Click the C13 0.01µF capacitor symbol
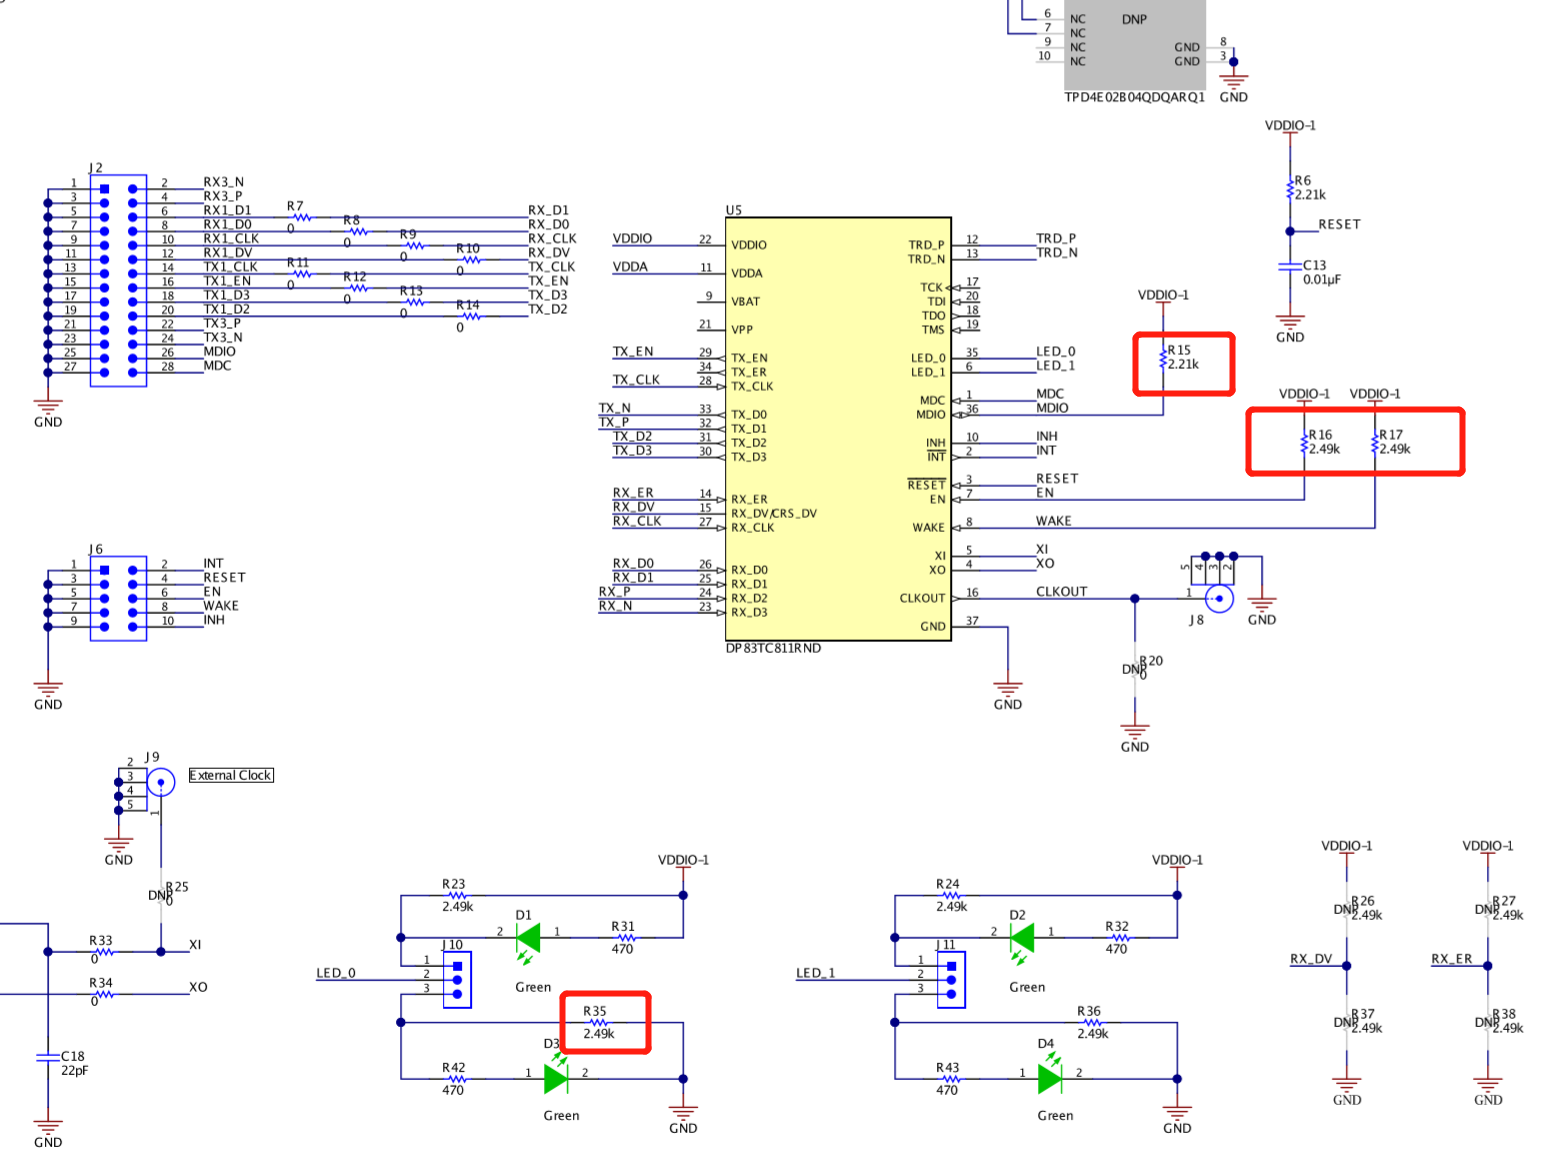The image size is (1549, 1161). click(x=1290, y=266)
